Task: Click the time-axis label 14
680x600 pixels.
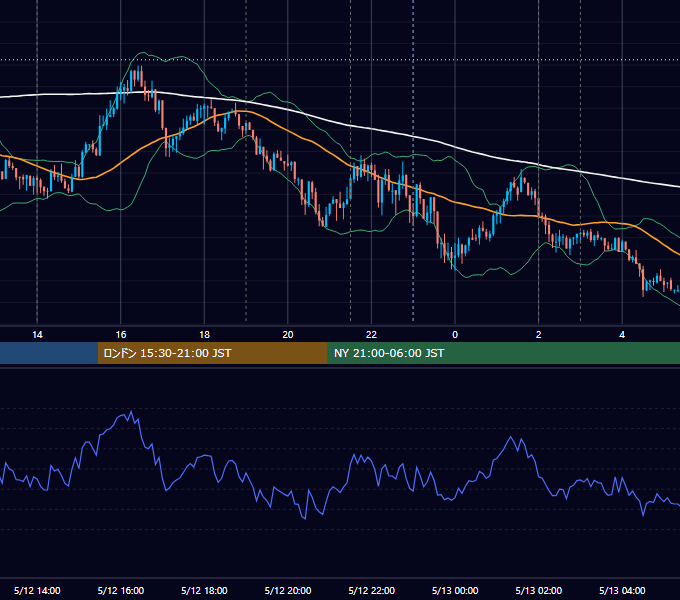Action: click(x=37, y=335)
